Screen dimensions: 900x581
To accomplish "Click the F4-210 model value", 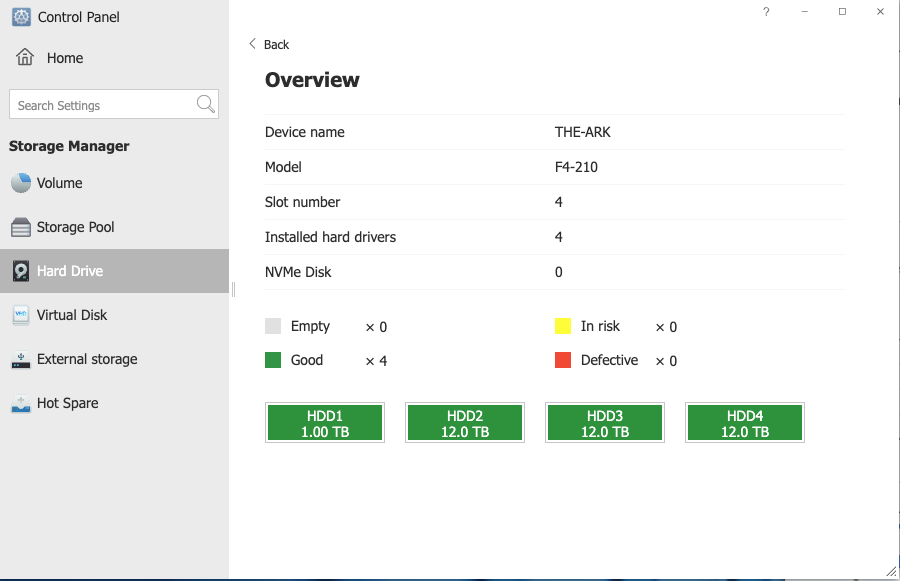I will click(x=576, y=167).
